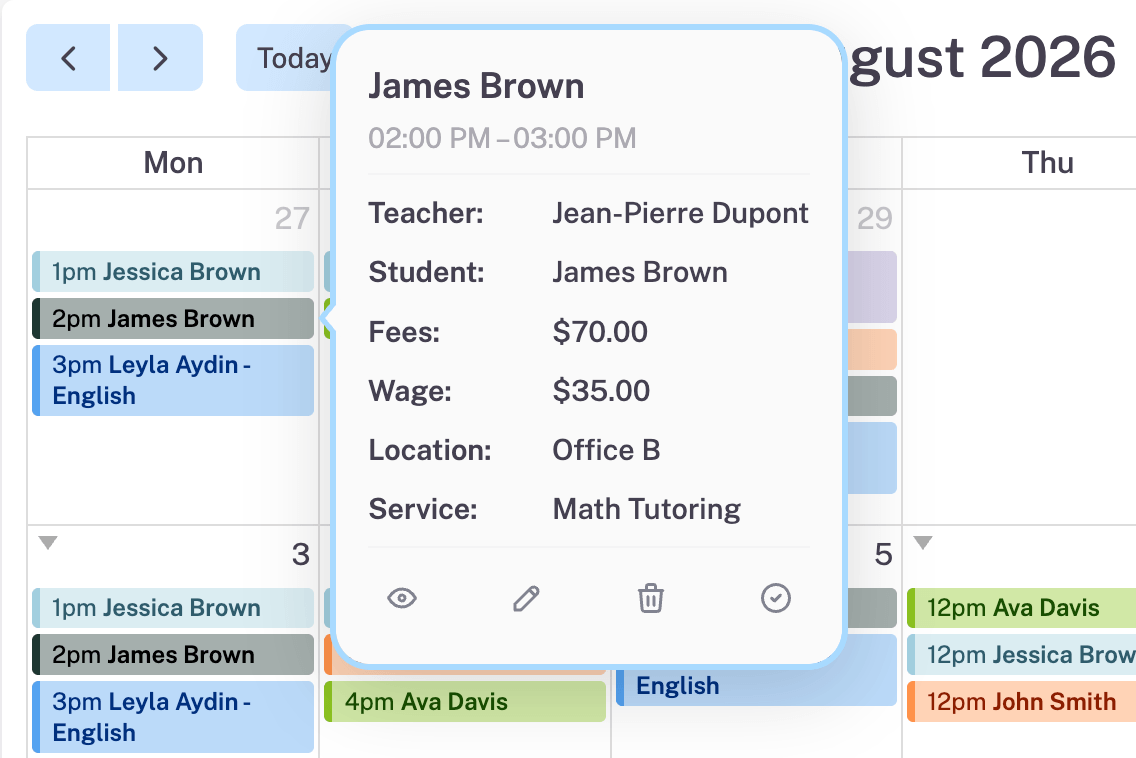This screenshot has height=758, width=1136.
Task: Click the day number 3
Action: click(301, 555)
